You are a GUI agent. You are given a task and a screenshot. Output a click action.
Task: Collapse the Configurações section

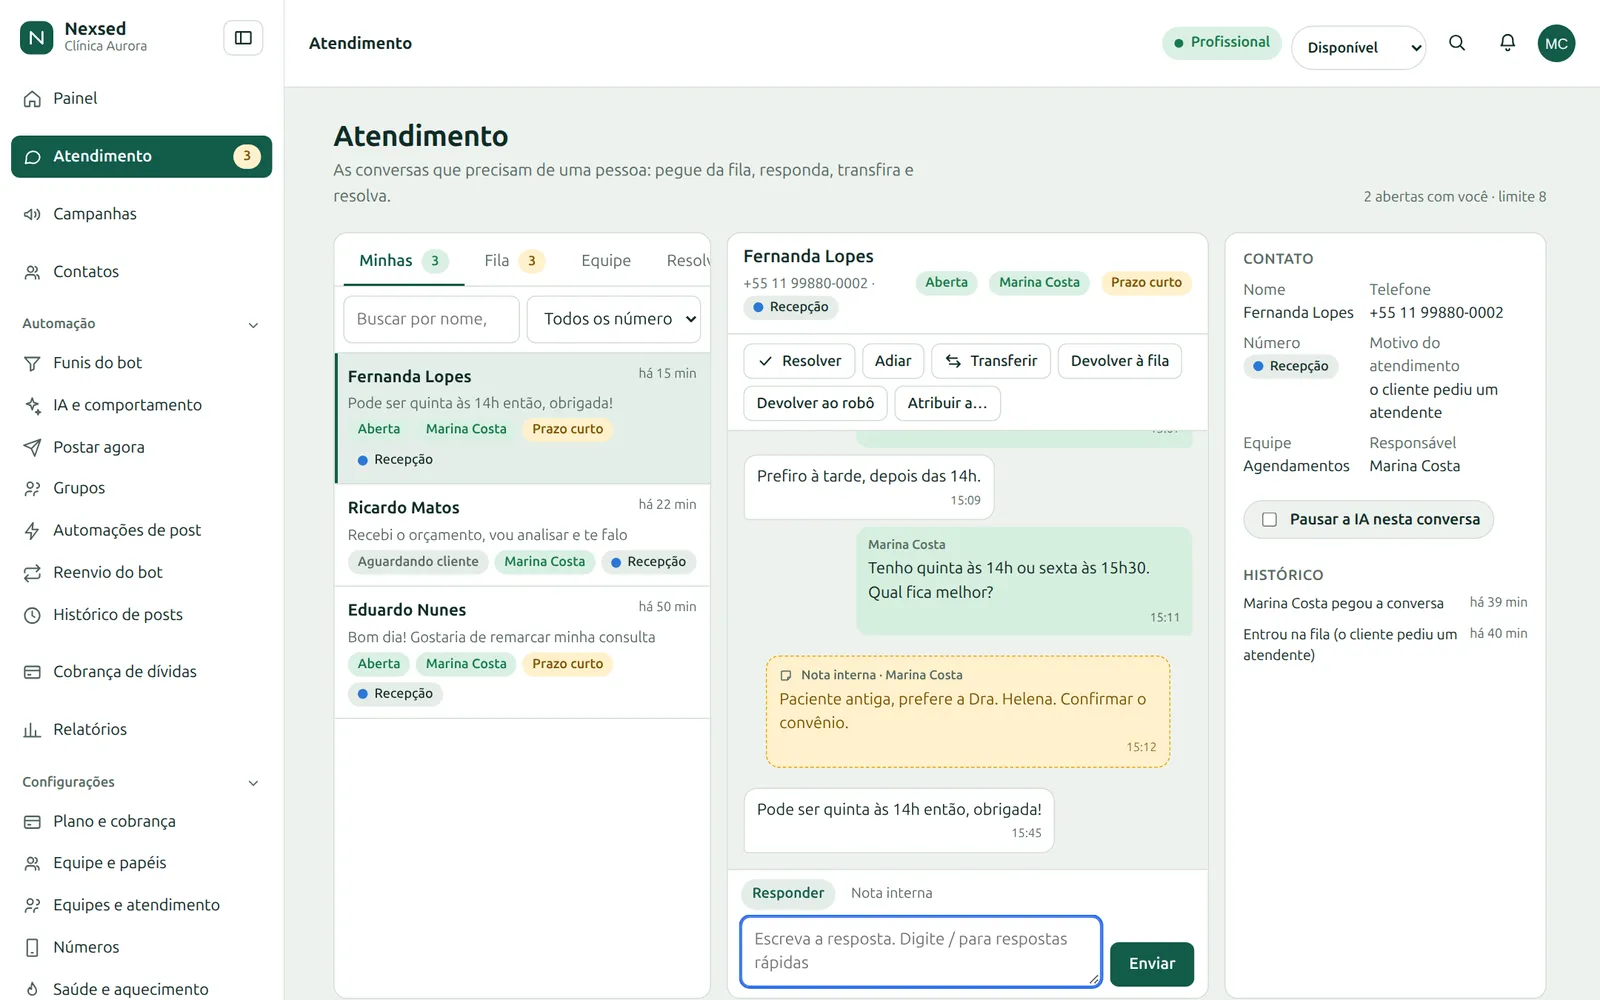pos(253,783)
